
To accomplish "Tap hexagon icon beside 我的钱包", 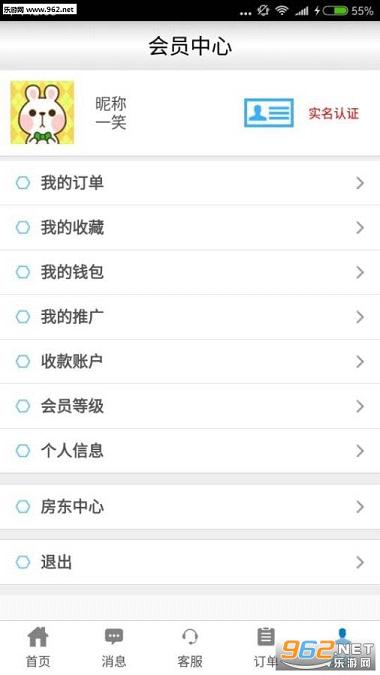I will 23,272.
